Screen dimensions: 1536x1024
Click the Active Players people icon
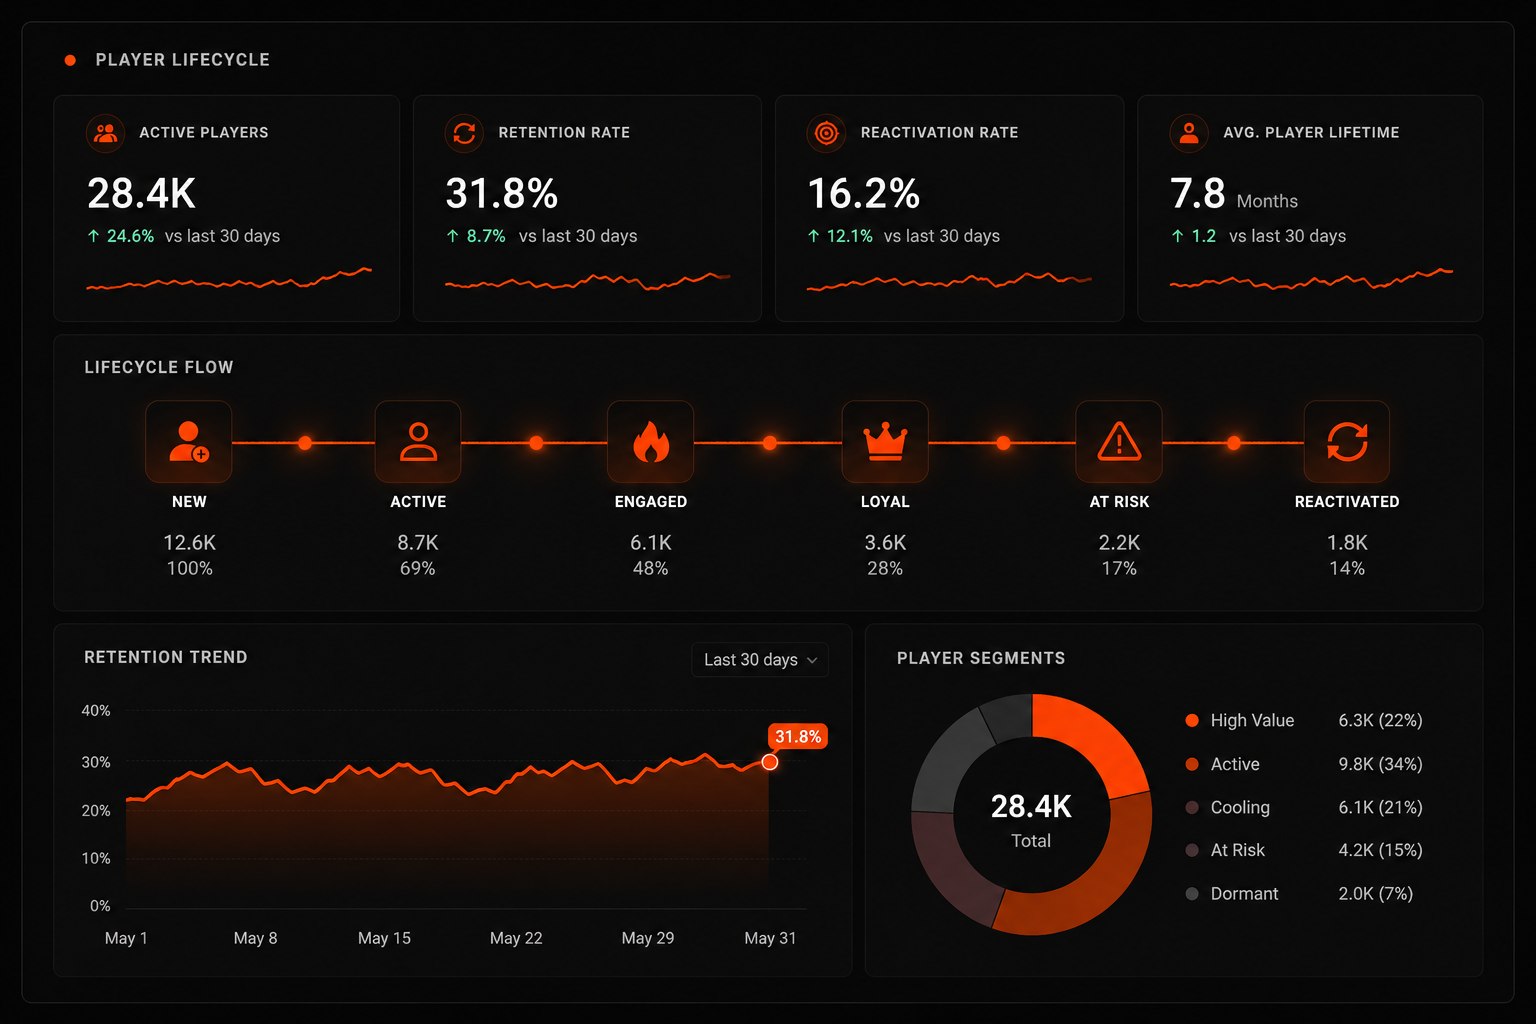pos(105,133)
